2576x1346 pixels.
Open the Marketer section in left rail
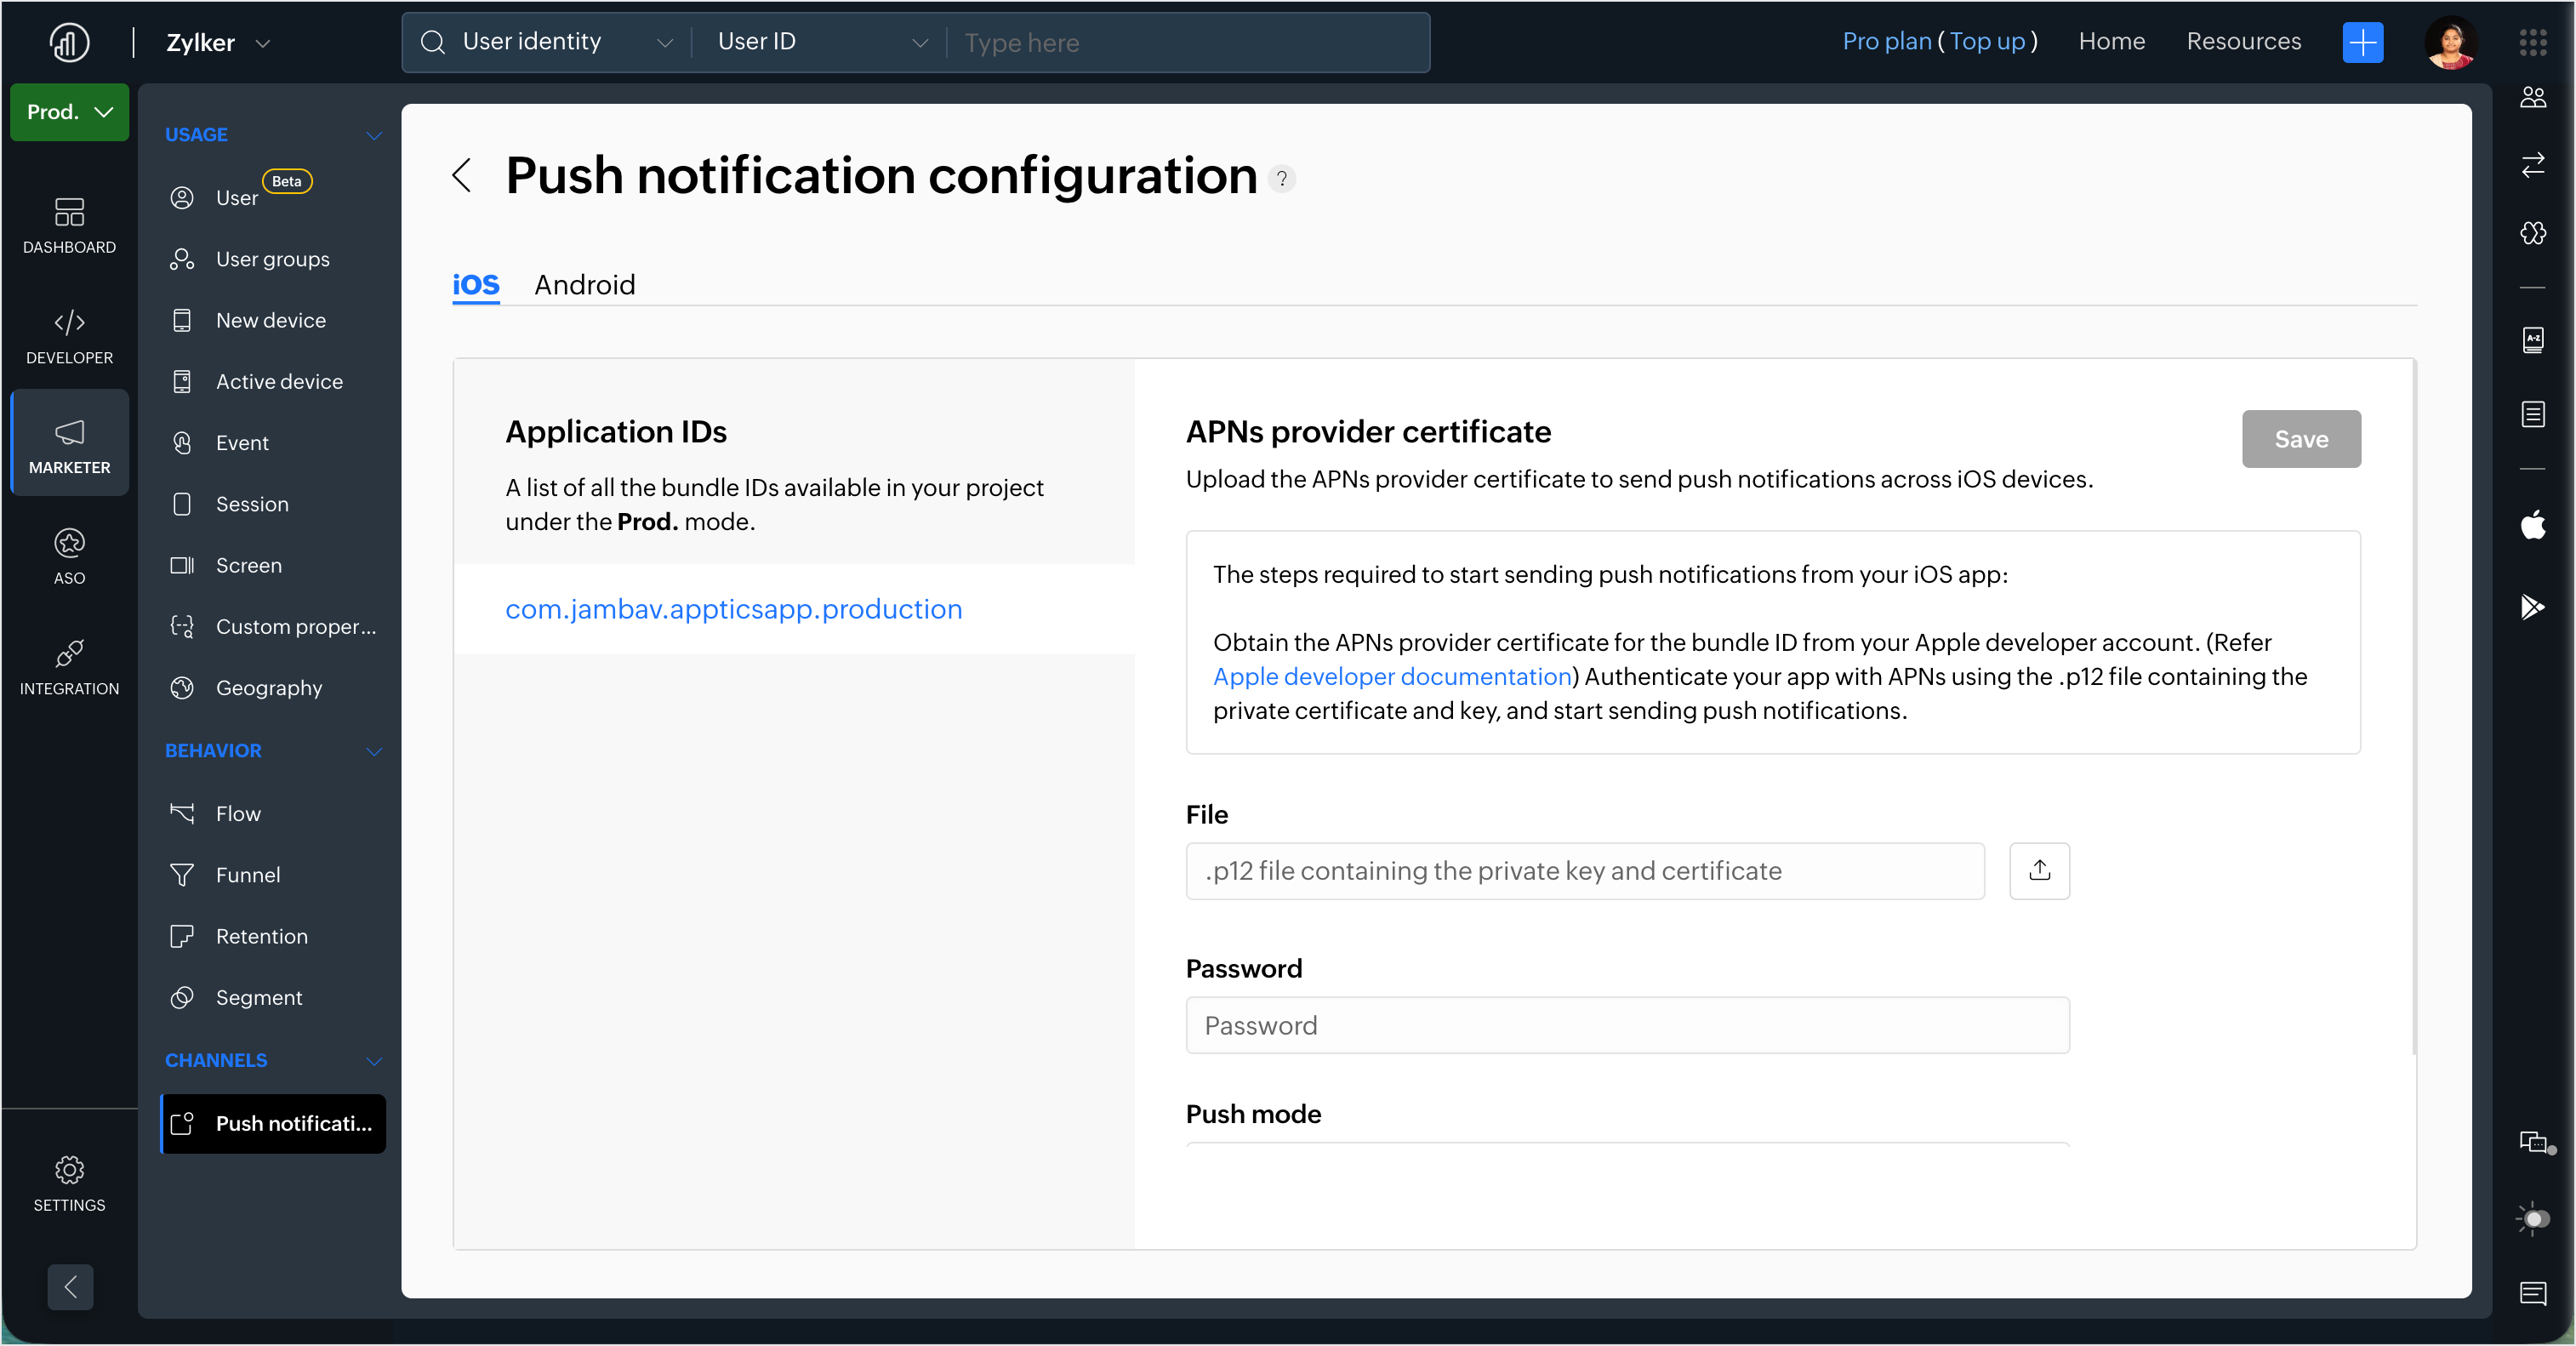[x=69, y=444]
